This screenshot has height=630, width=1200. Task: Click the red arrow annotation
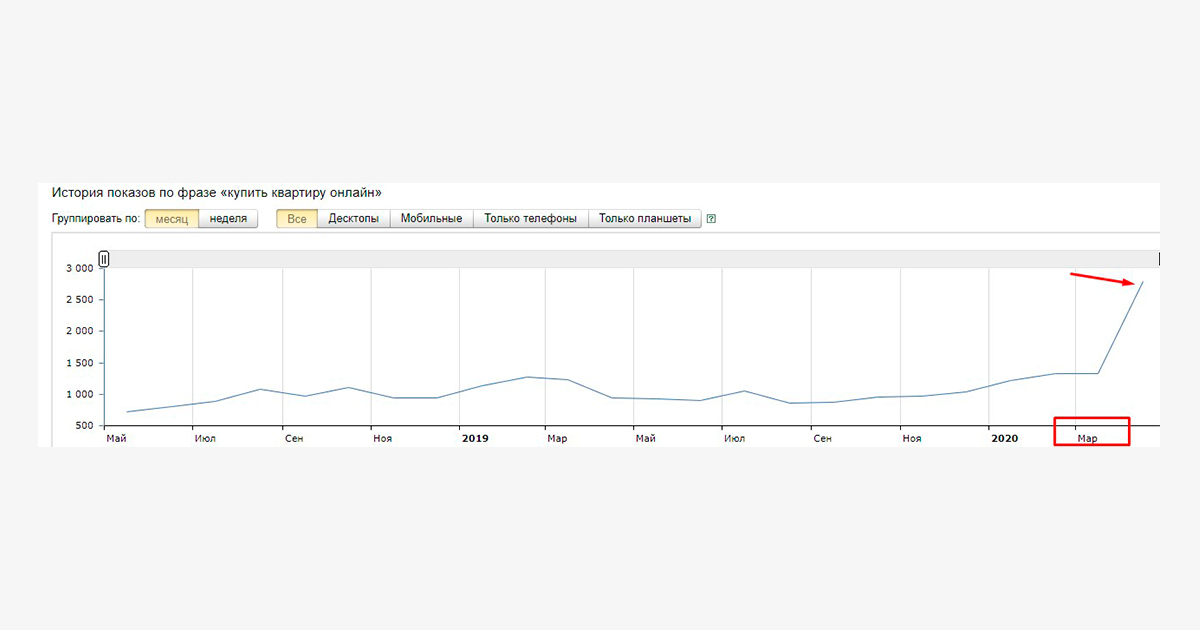pyautogui.click(x=1103, y=279)
